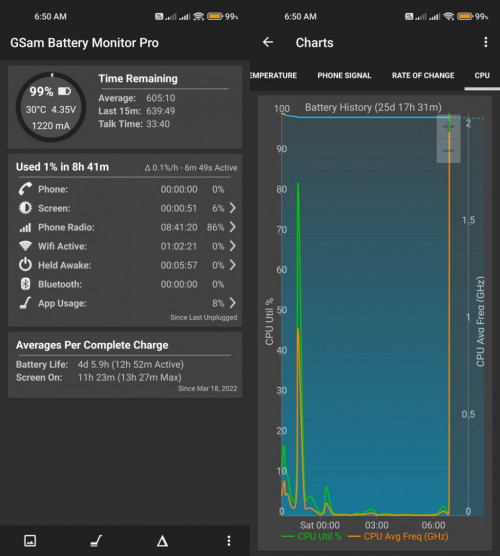Expand App Usage details chevron
Image resolution: width=500 pixels, height=556 pixels.
point(233,303)
